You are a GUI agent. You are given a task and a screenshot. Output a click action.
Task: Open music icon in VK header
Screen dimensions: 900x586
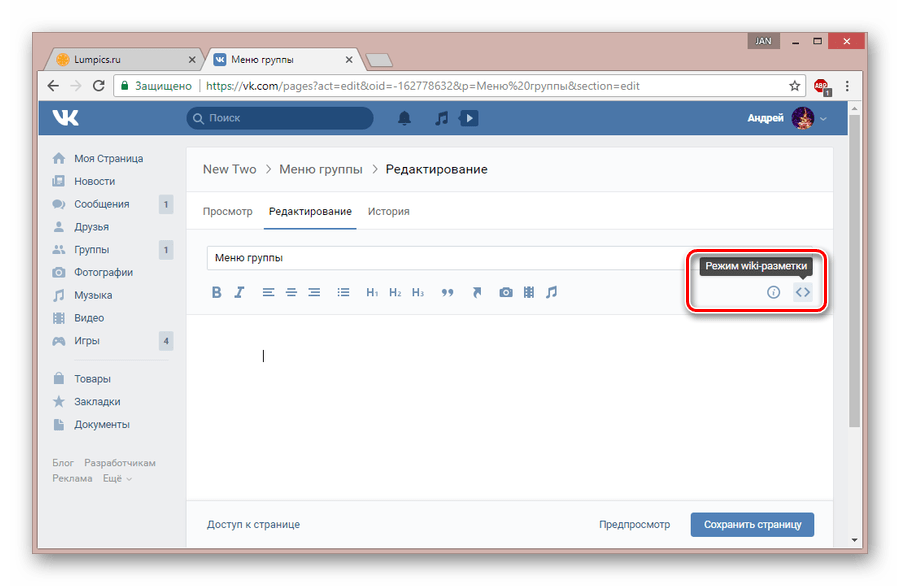[441, 118]
